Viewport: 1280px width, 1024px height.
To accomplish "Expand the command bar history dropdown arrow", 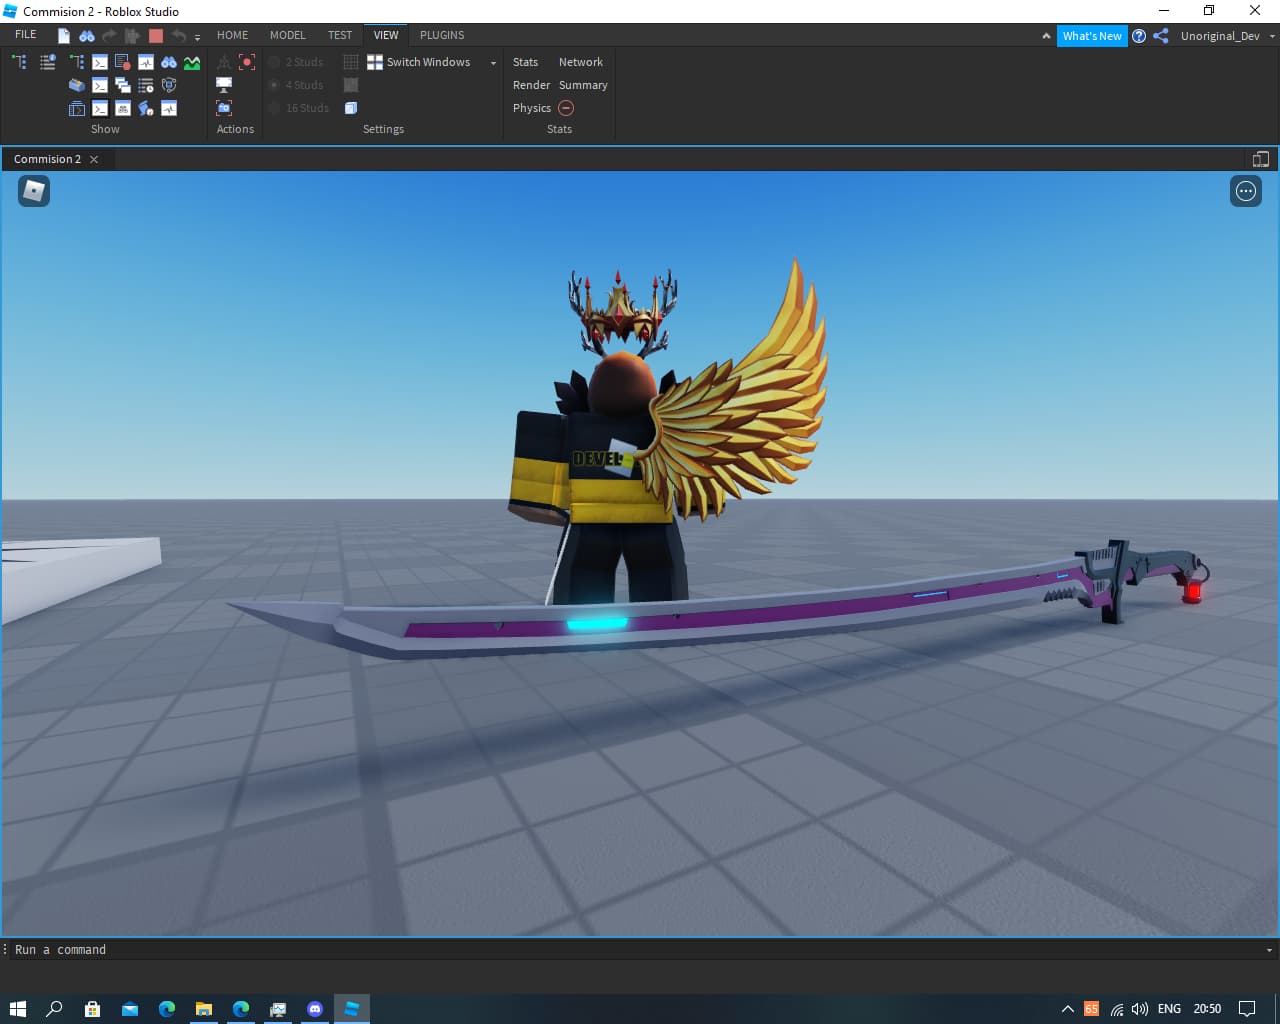I will coord(1269,950).
